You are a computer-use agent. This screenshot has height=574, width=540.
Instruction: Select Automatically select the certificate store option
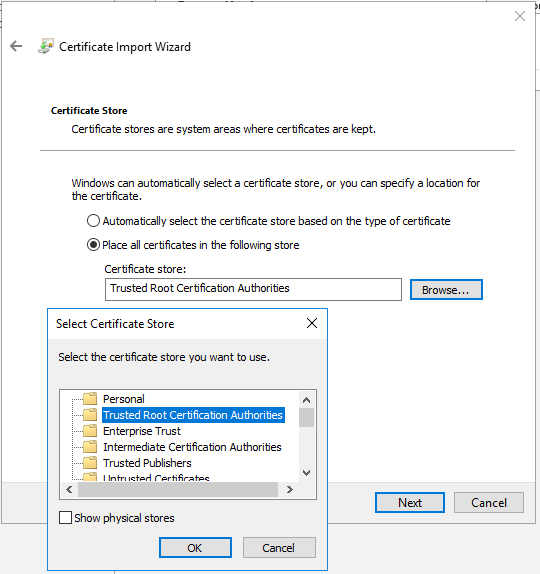pos(93,221)
